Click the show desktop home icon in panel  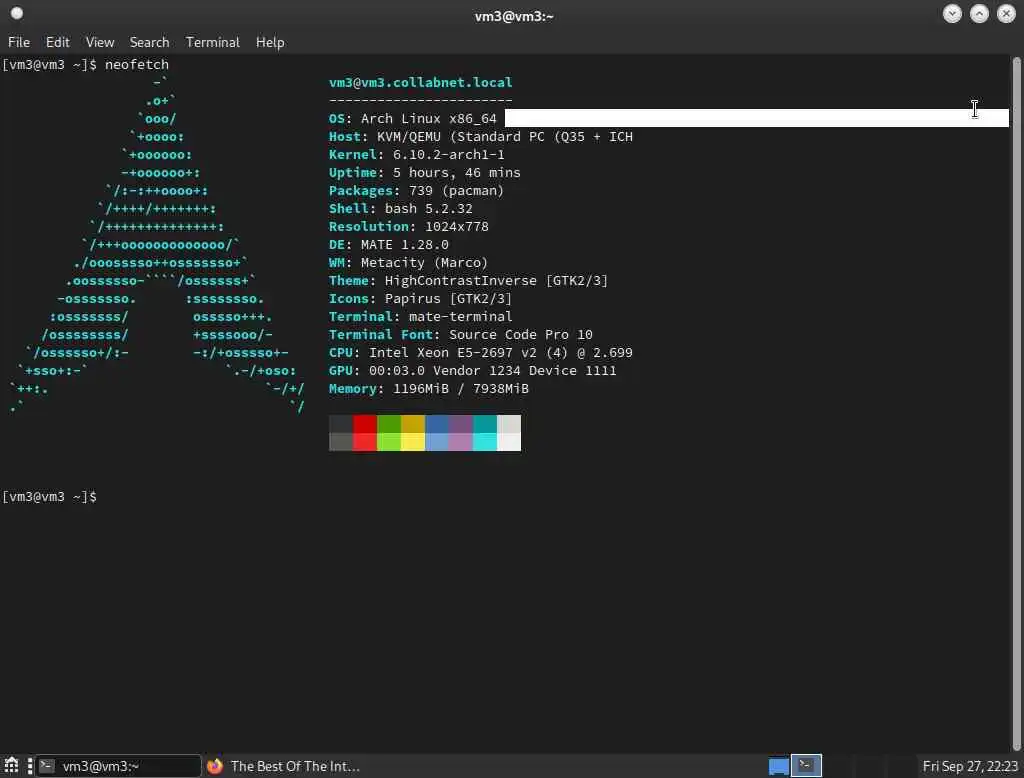tap(11, 766)
